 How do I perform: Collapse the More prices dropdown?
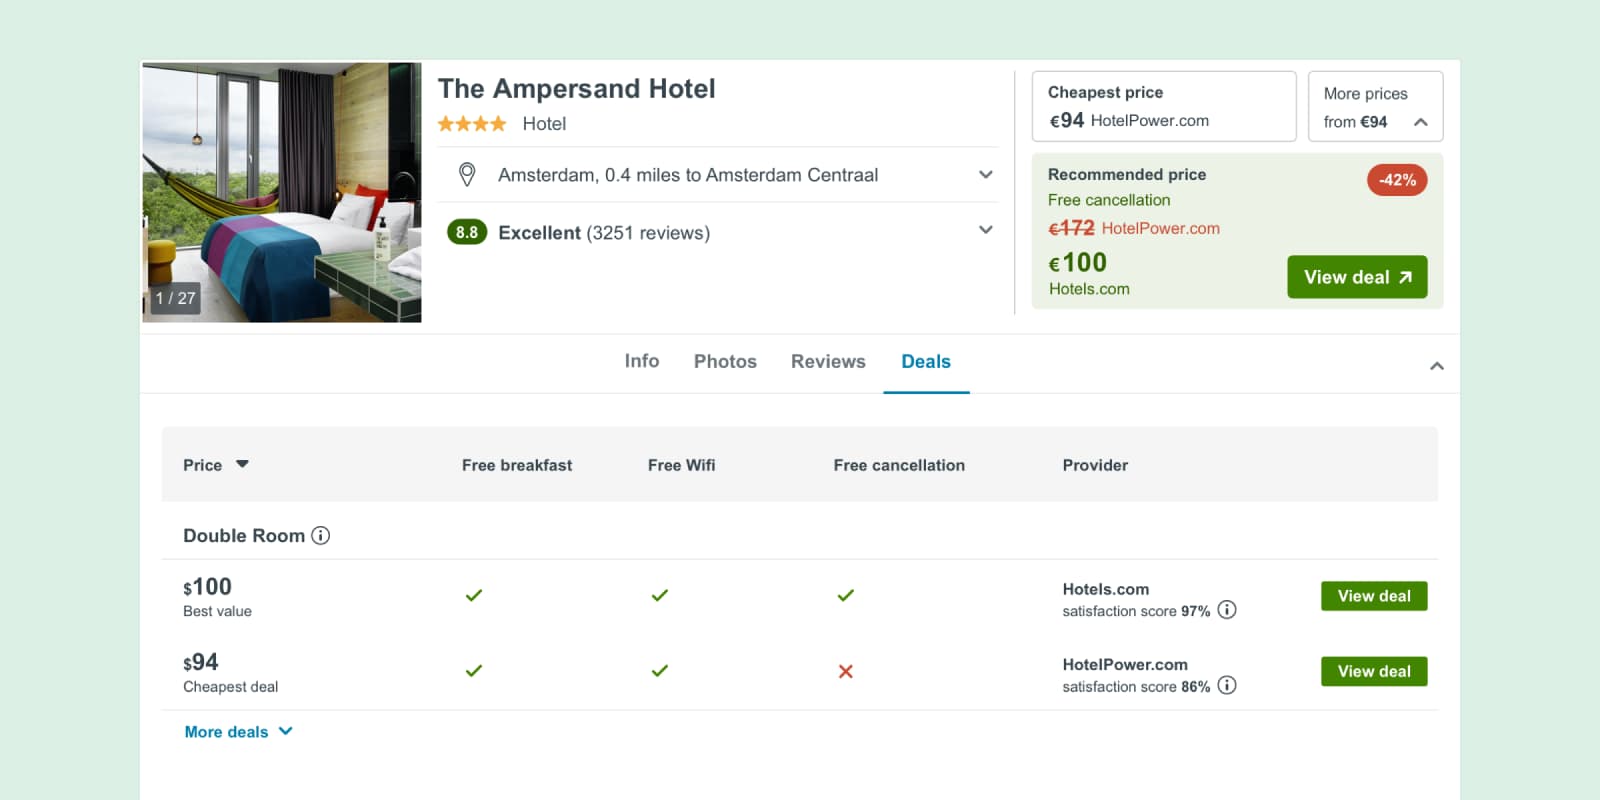(1420, 122)
